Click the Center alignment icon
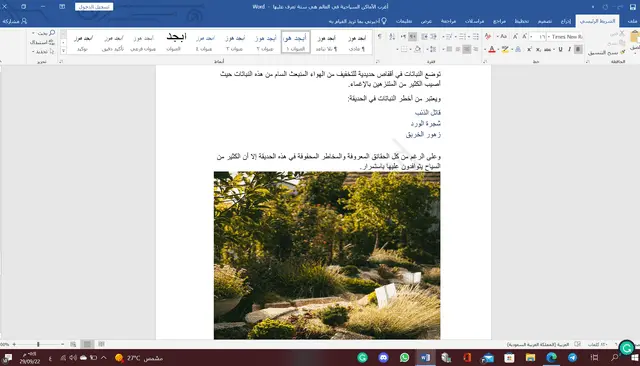Viewport: 640px width, 366px height. point(467,49)
